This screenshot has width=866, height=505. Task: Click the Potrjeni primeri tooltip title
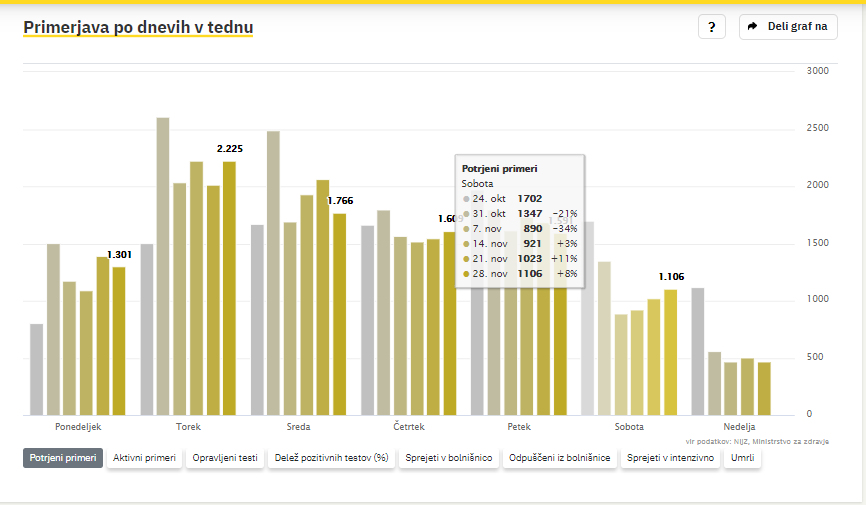point(499,169)
